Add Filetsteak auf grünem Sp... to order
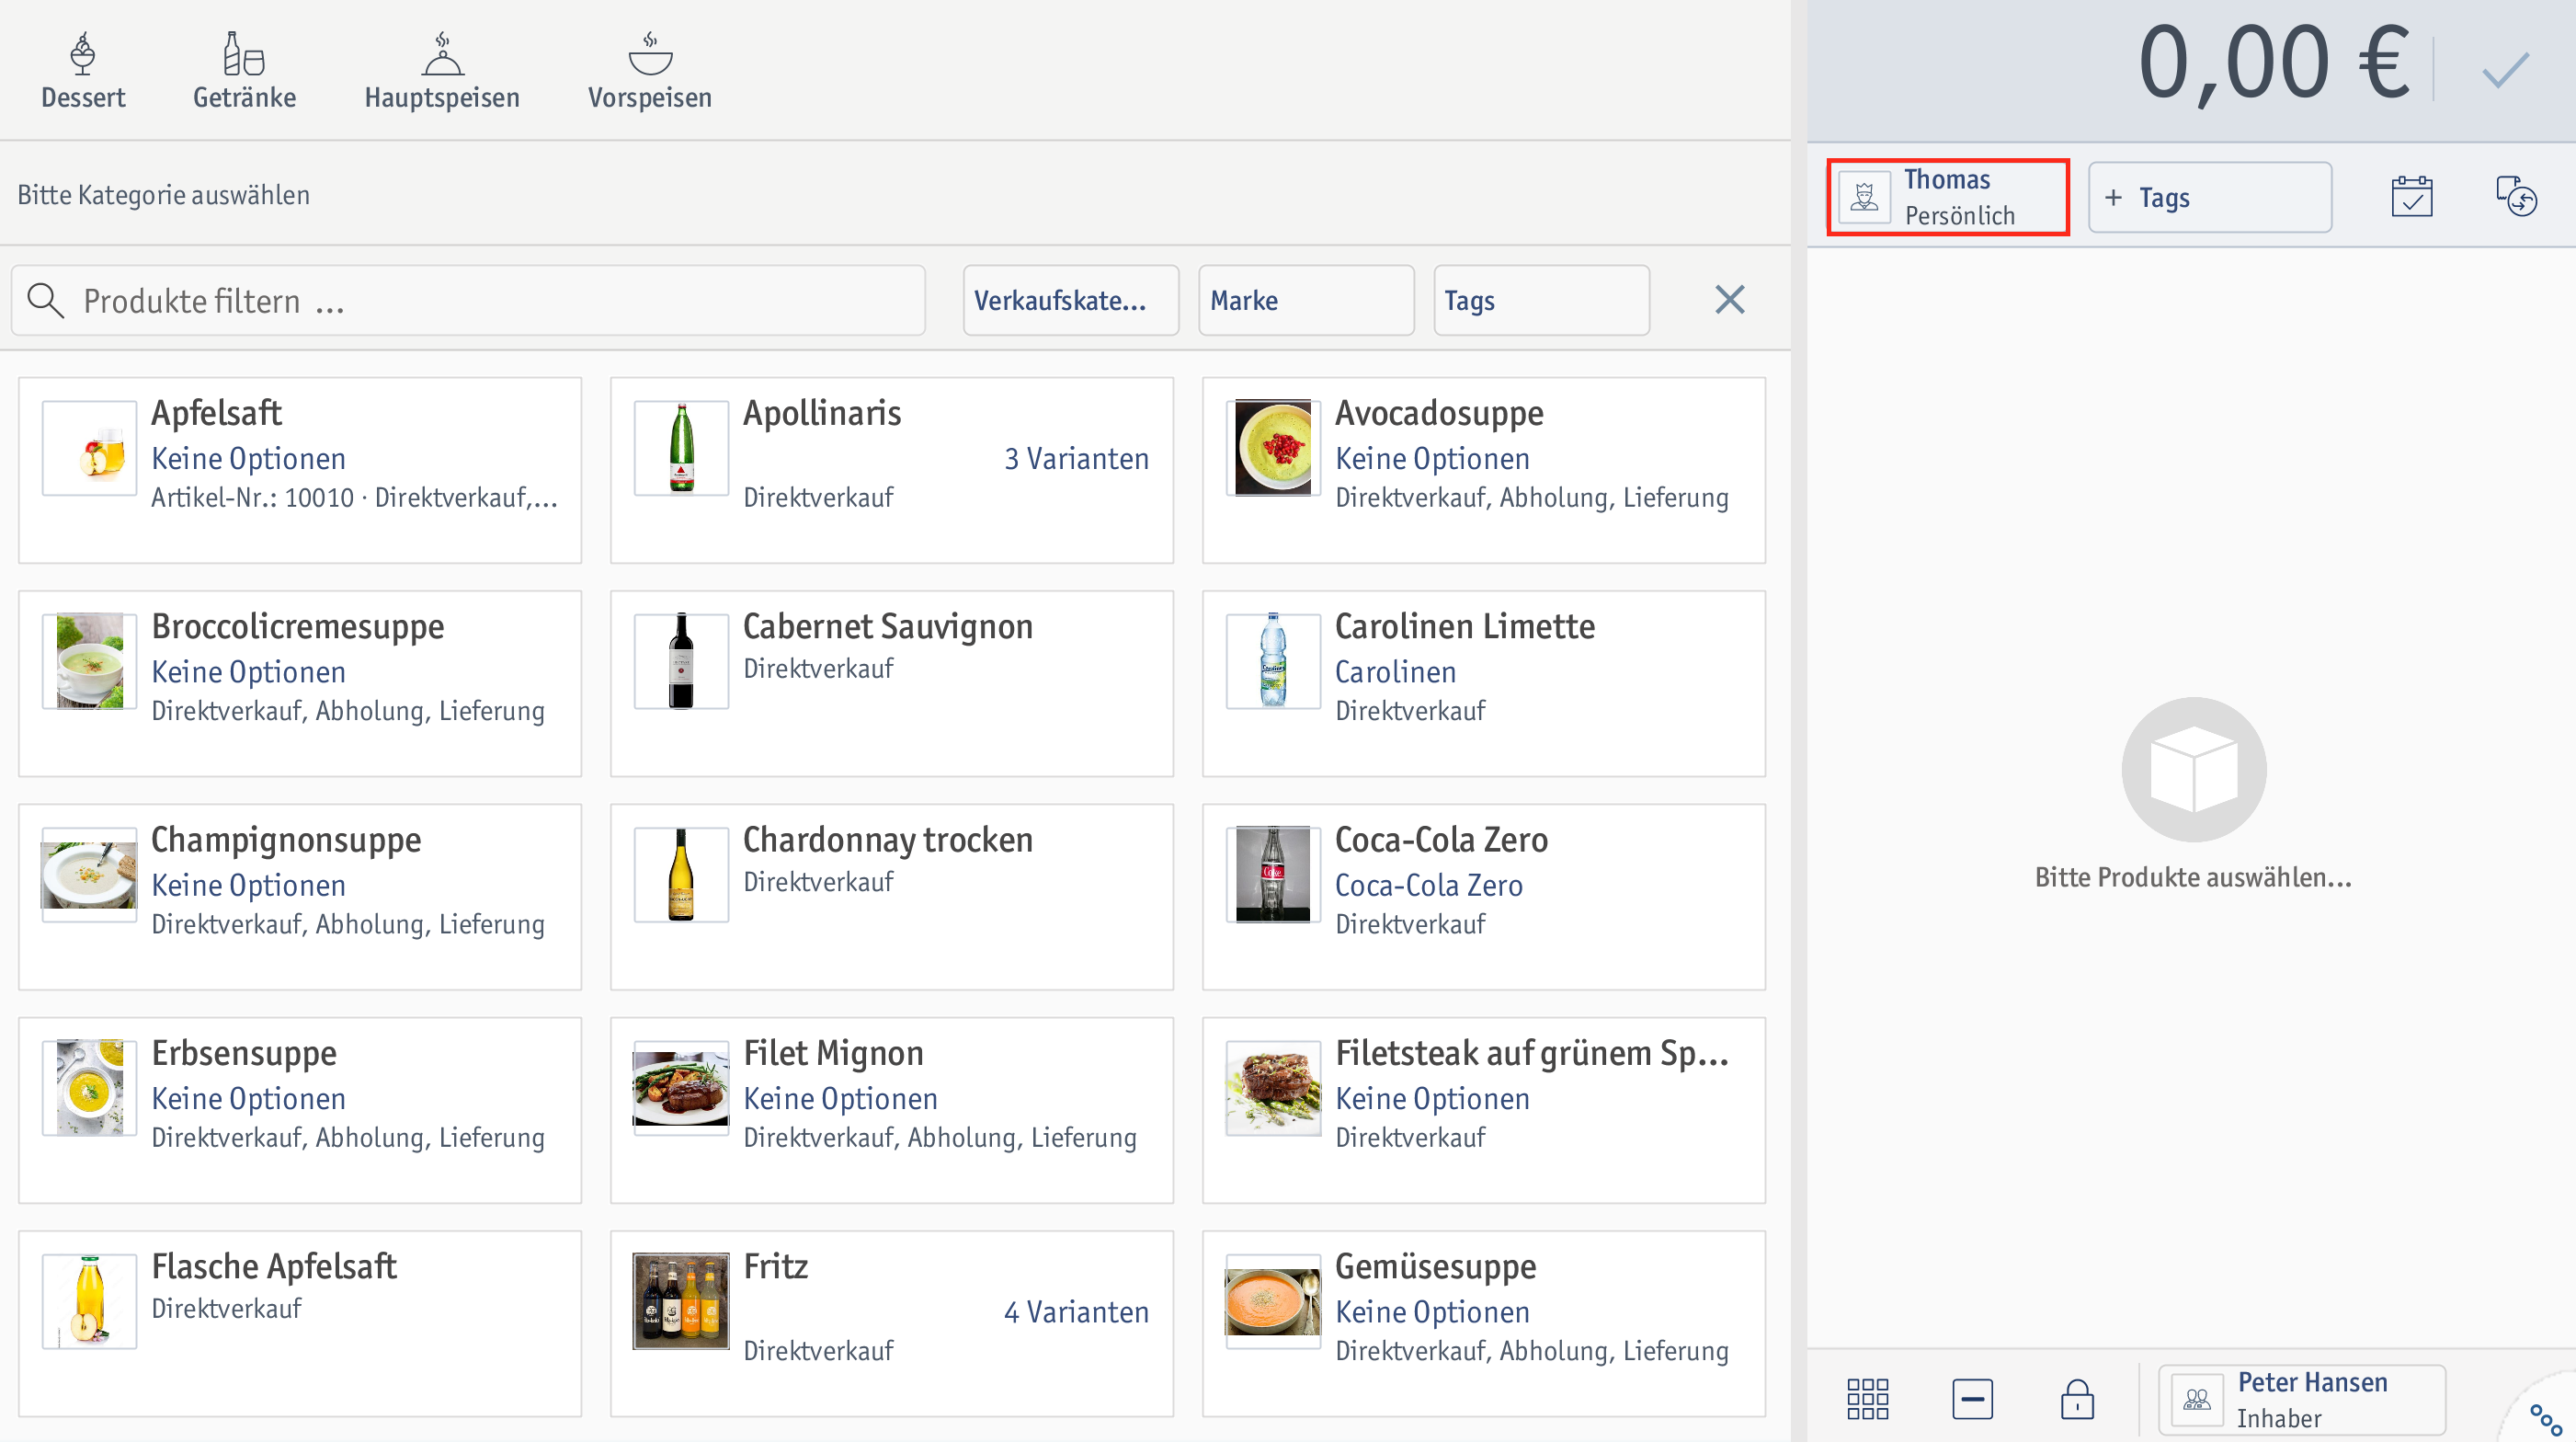Screen dimensions: 2576x1442 1484,1110
